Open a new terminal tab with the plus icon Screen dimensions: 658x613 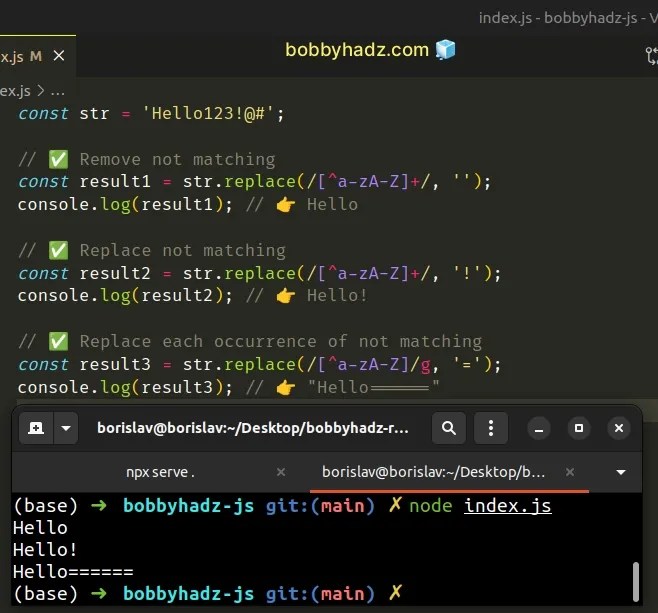(x=36, y=428)
